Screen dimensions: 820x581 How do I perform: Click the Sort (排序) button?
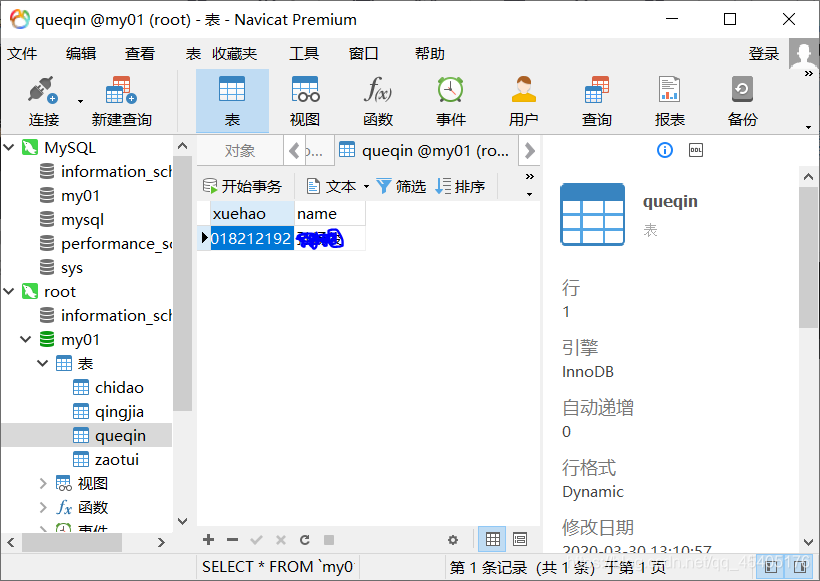click(460, 186)
